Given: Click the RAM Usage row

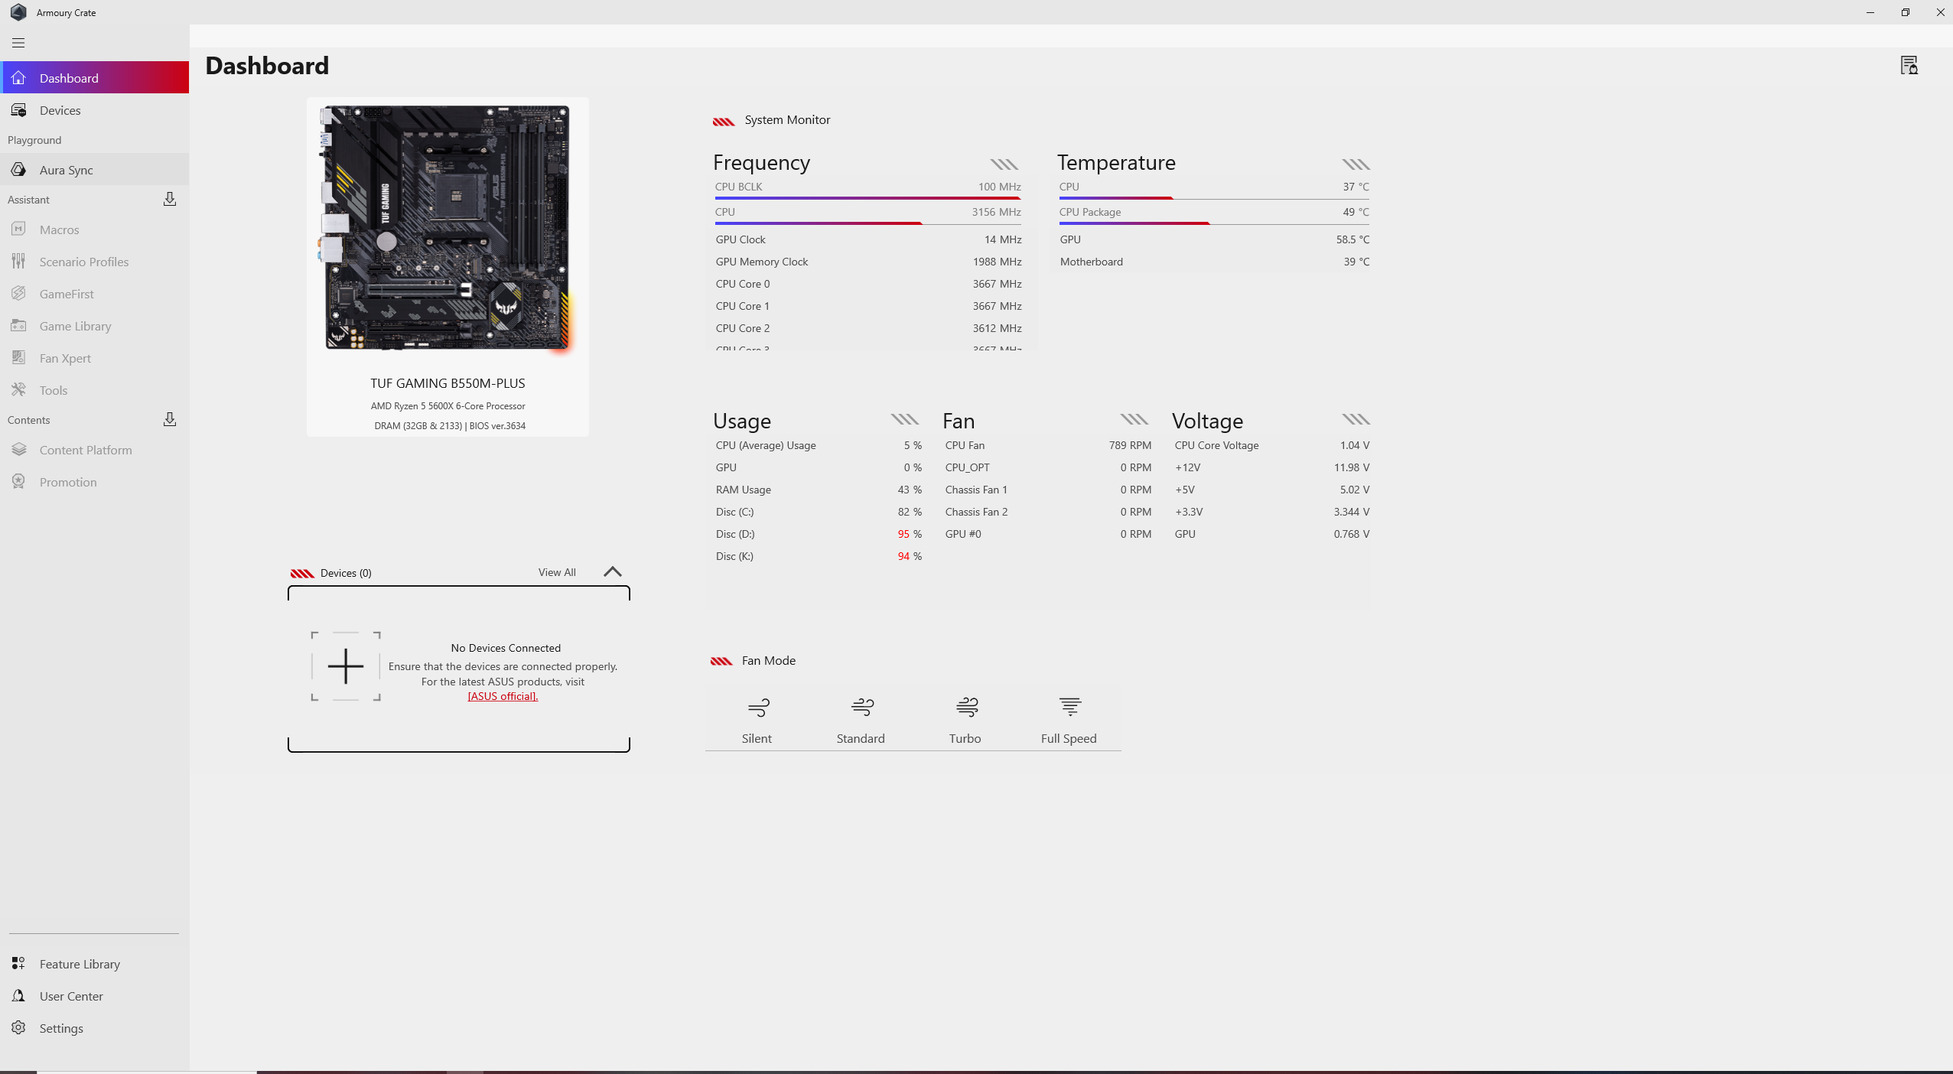Looking at the screenshot, I should (x=818, y=490).
